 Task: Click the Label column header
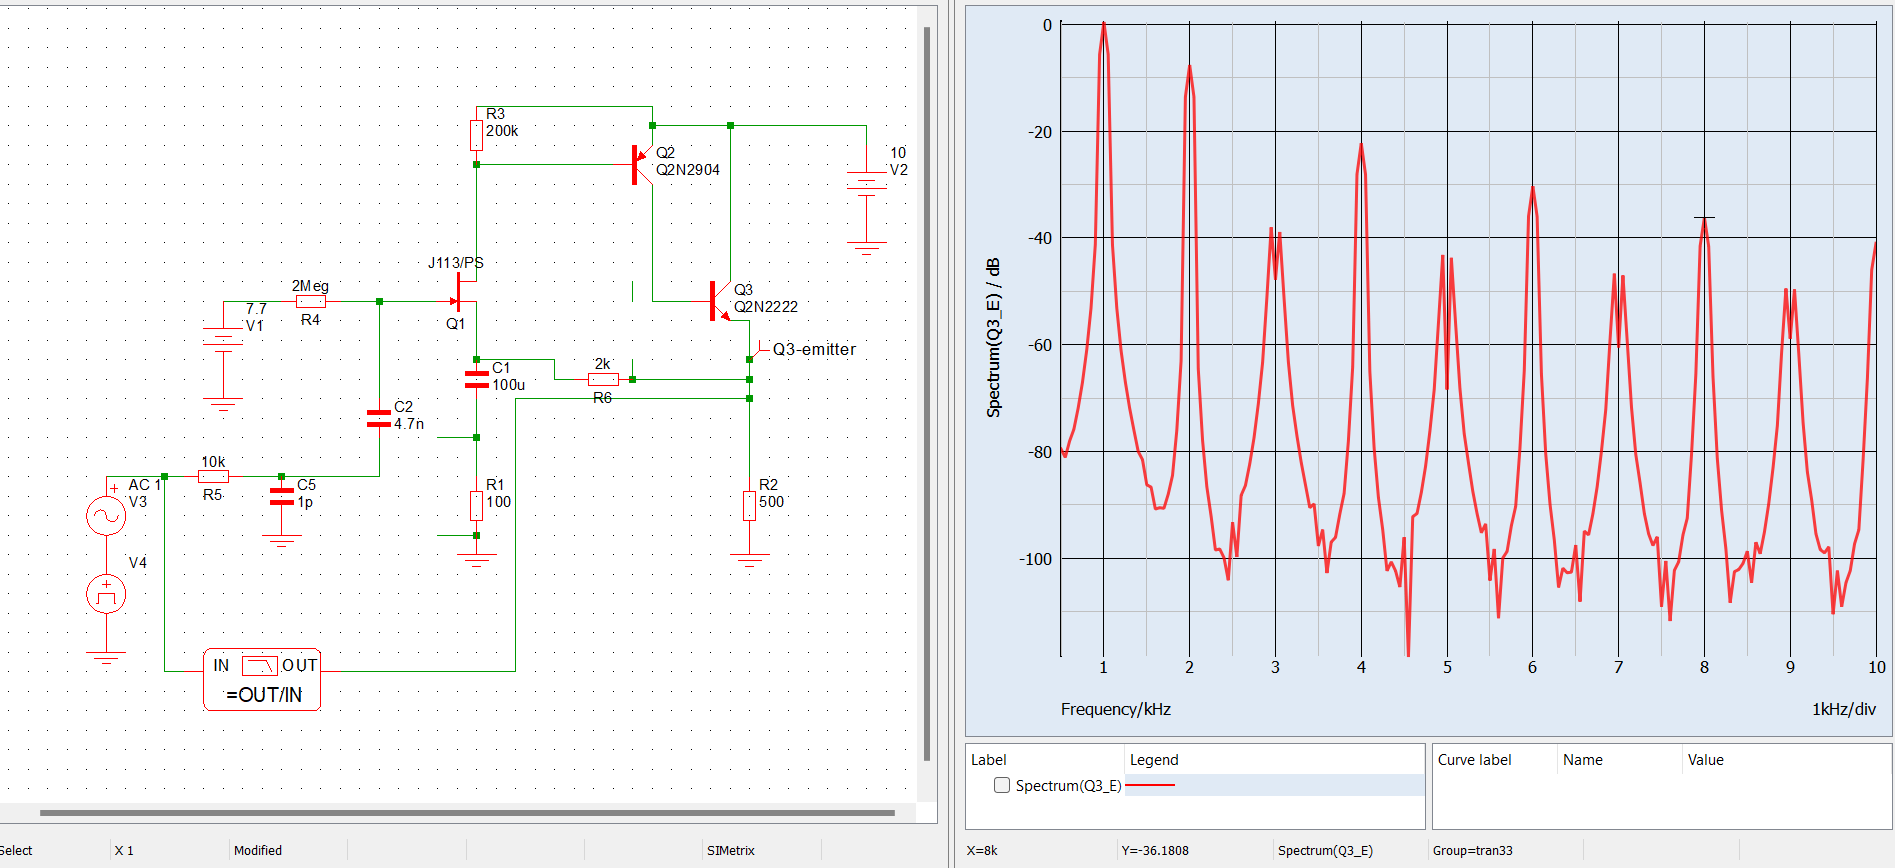(989, 760)
